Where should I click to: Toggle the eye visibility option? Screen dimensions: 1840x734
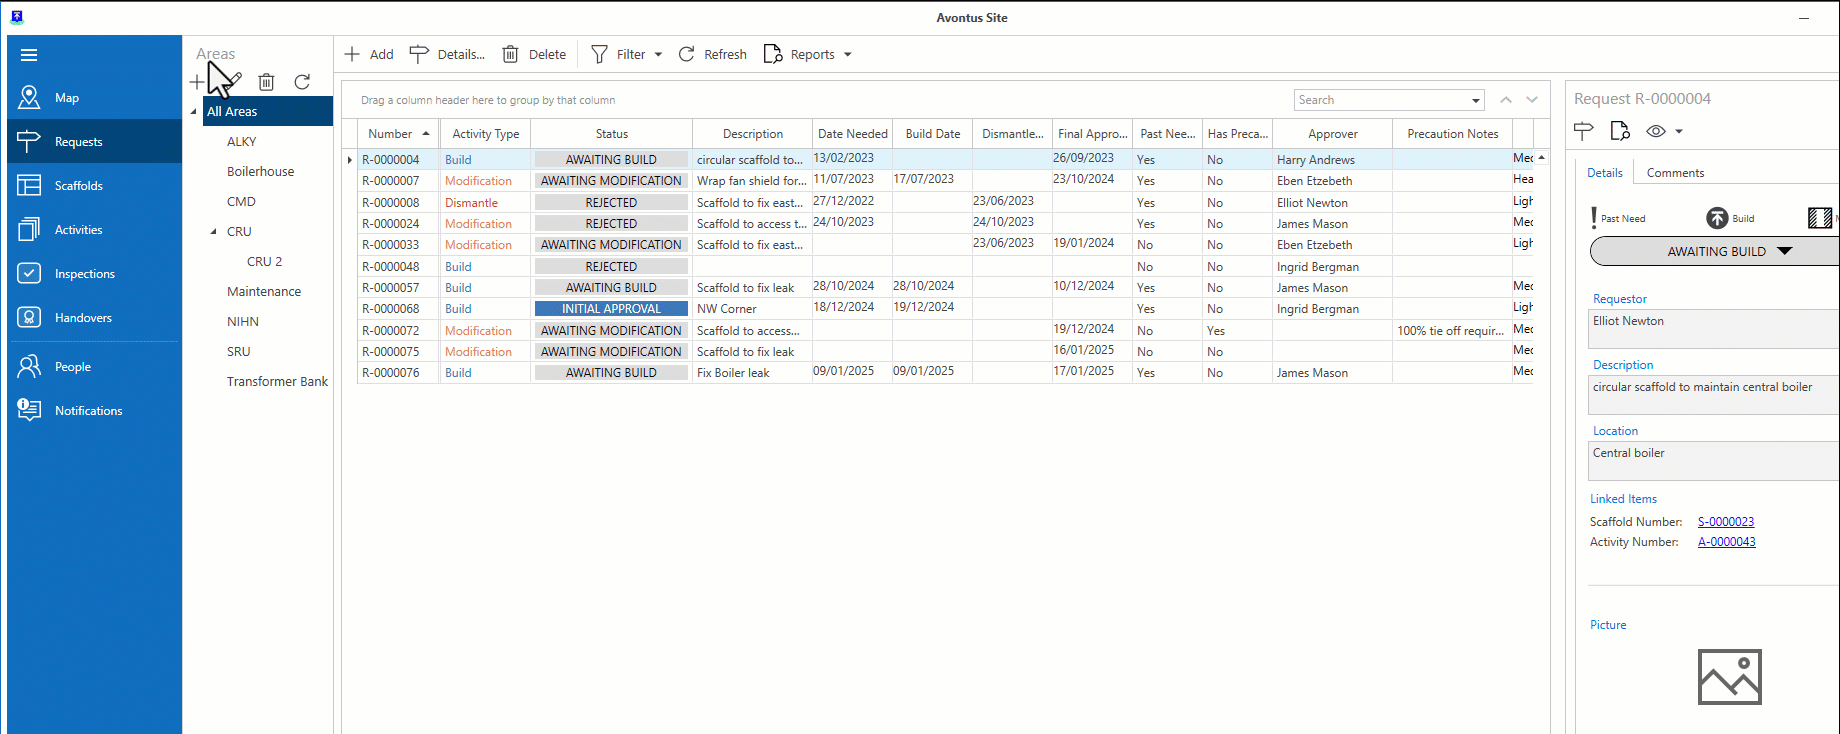coord(1657,131)
